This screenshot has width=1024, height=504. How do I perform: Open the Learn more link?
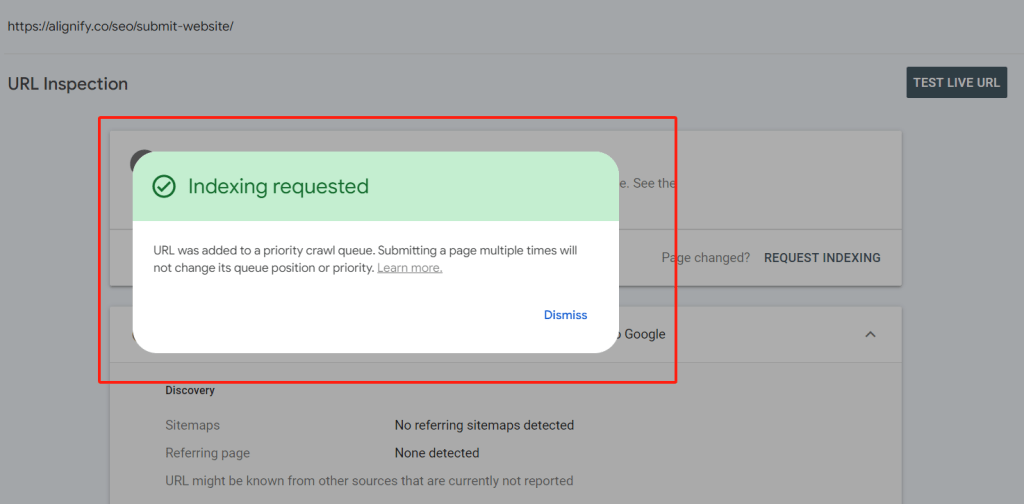pyautogui.click(x=409, y=268)
